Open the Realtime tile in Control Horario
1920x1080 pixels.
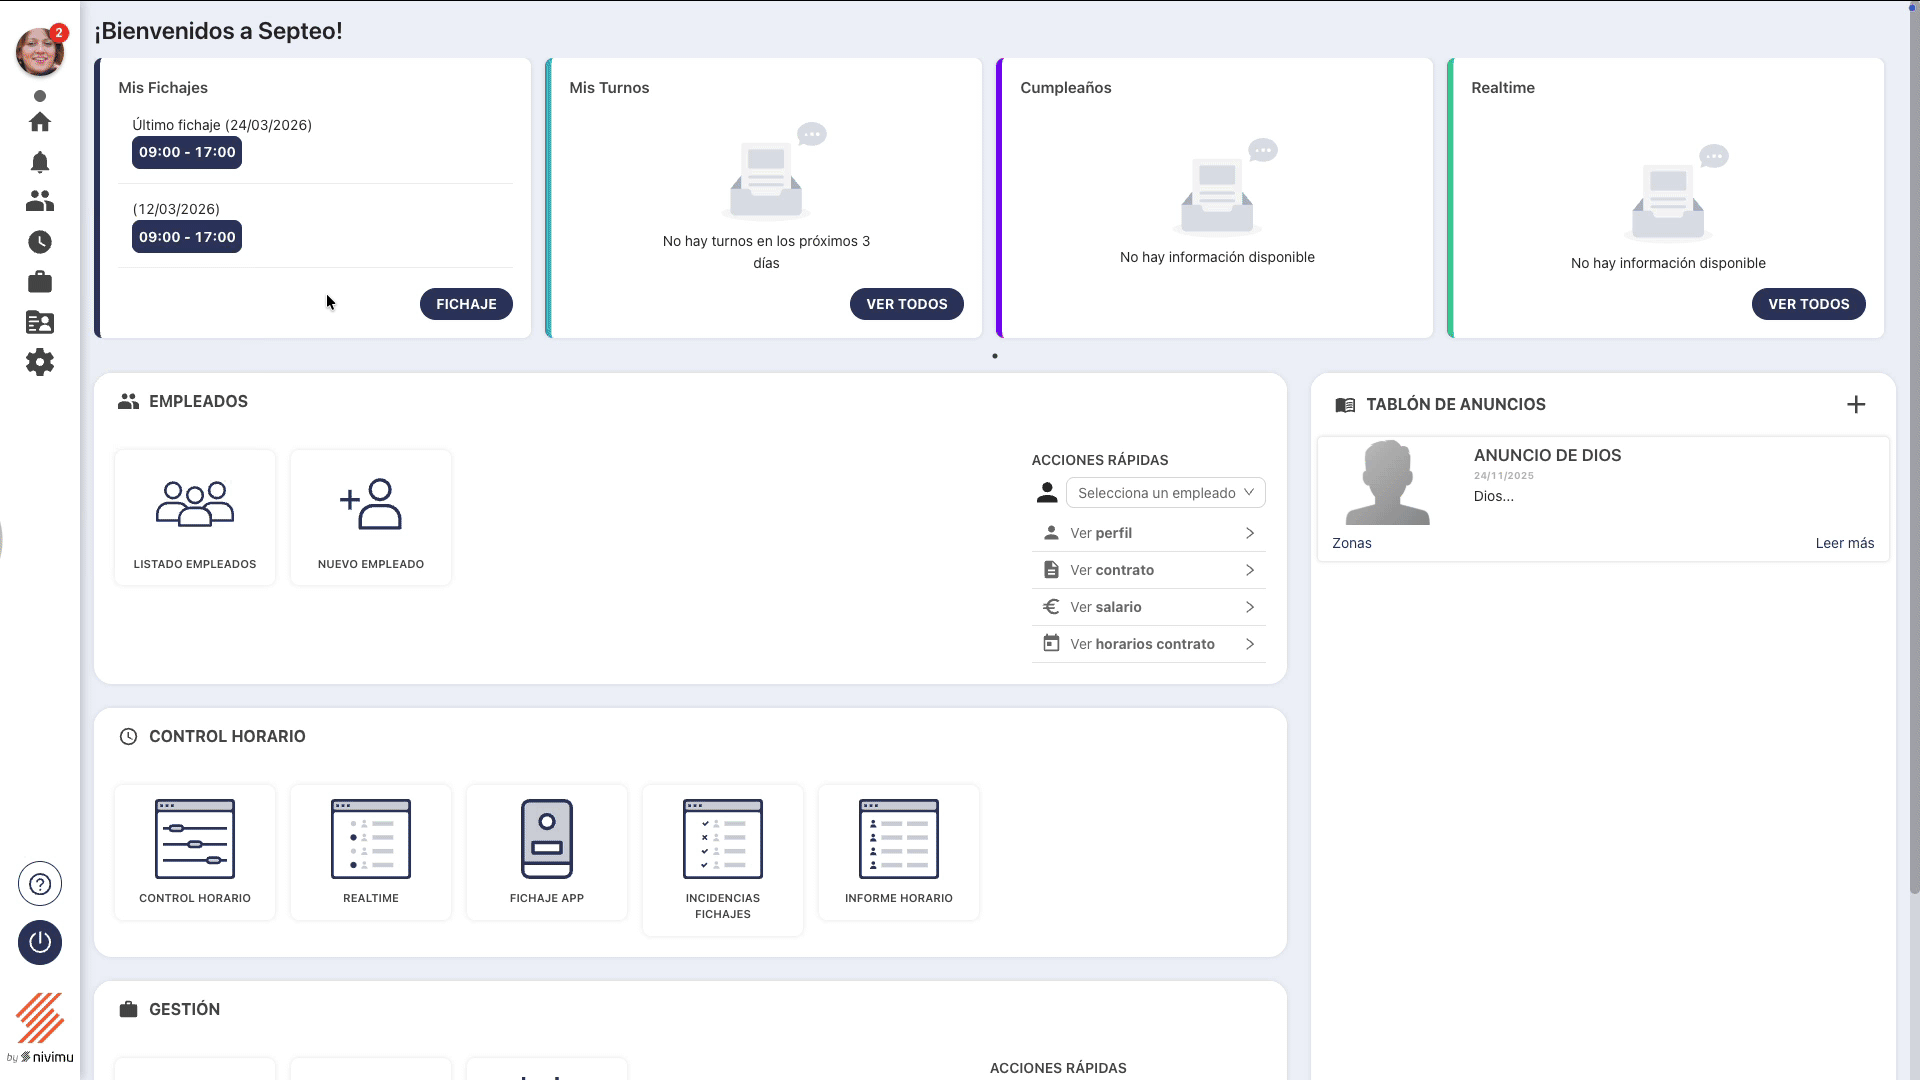[371, 852]
